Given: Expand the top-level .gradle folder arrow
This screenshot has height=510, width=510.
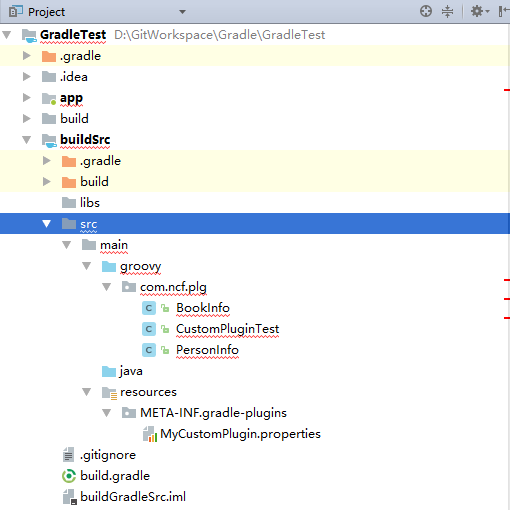Looking at the screenshot, I should [27, 56].
